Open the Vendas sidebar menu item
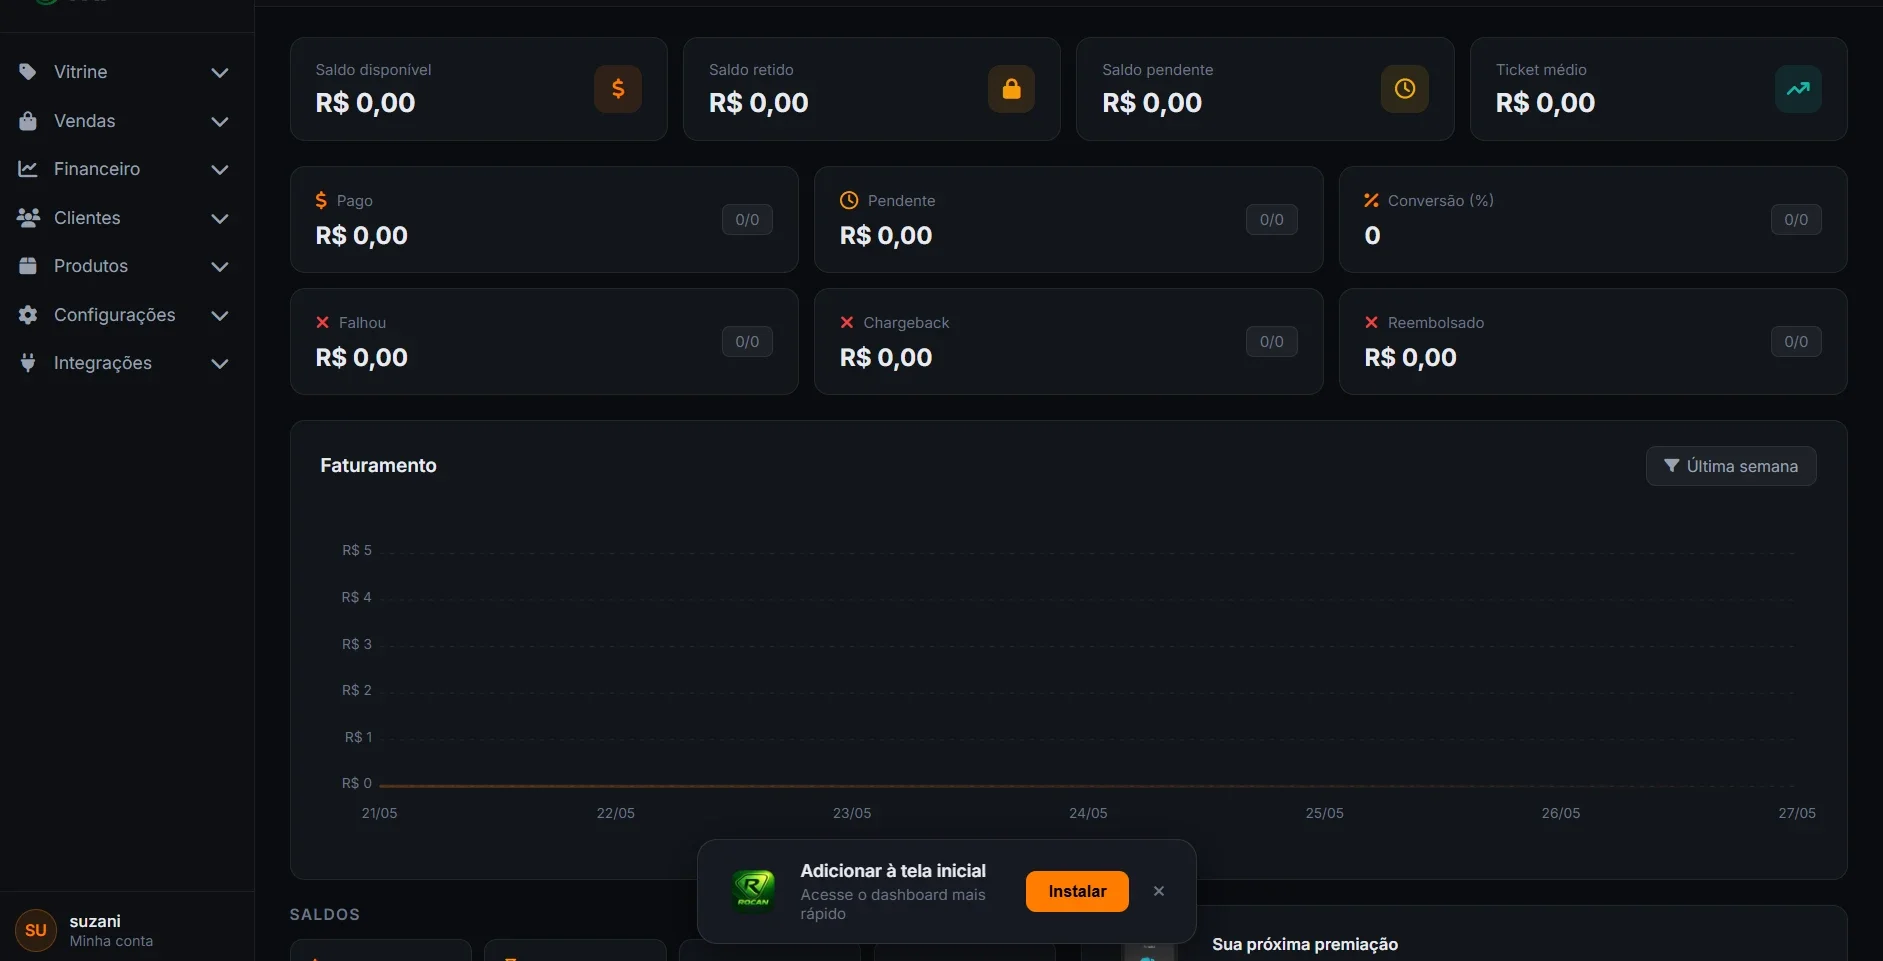 click(x=124, y=121)
